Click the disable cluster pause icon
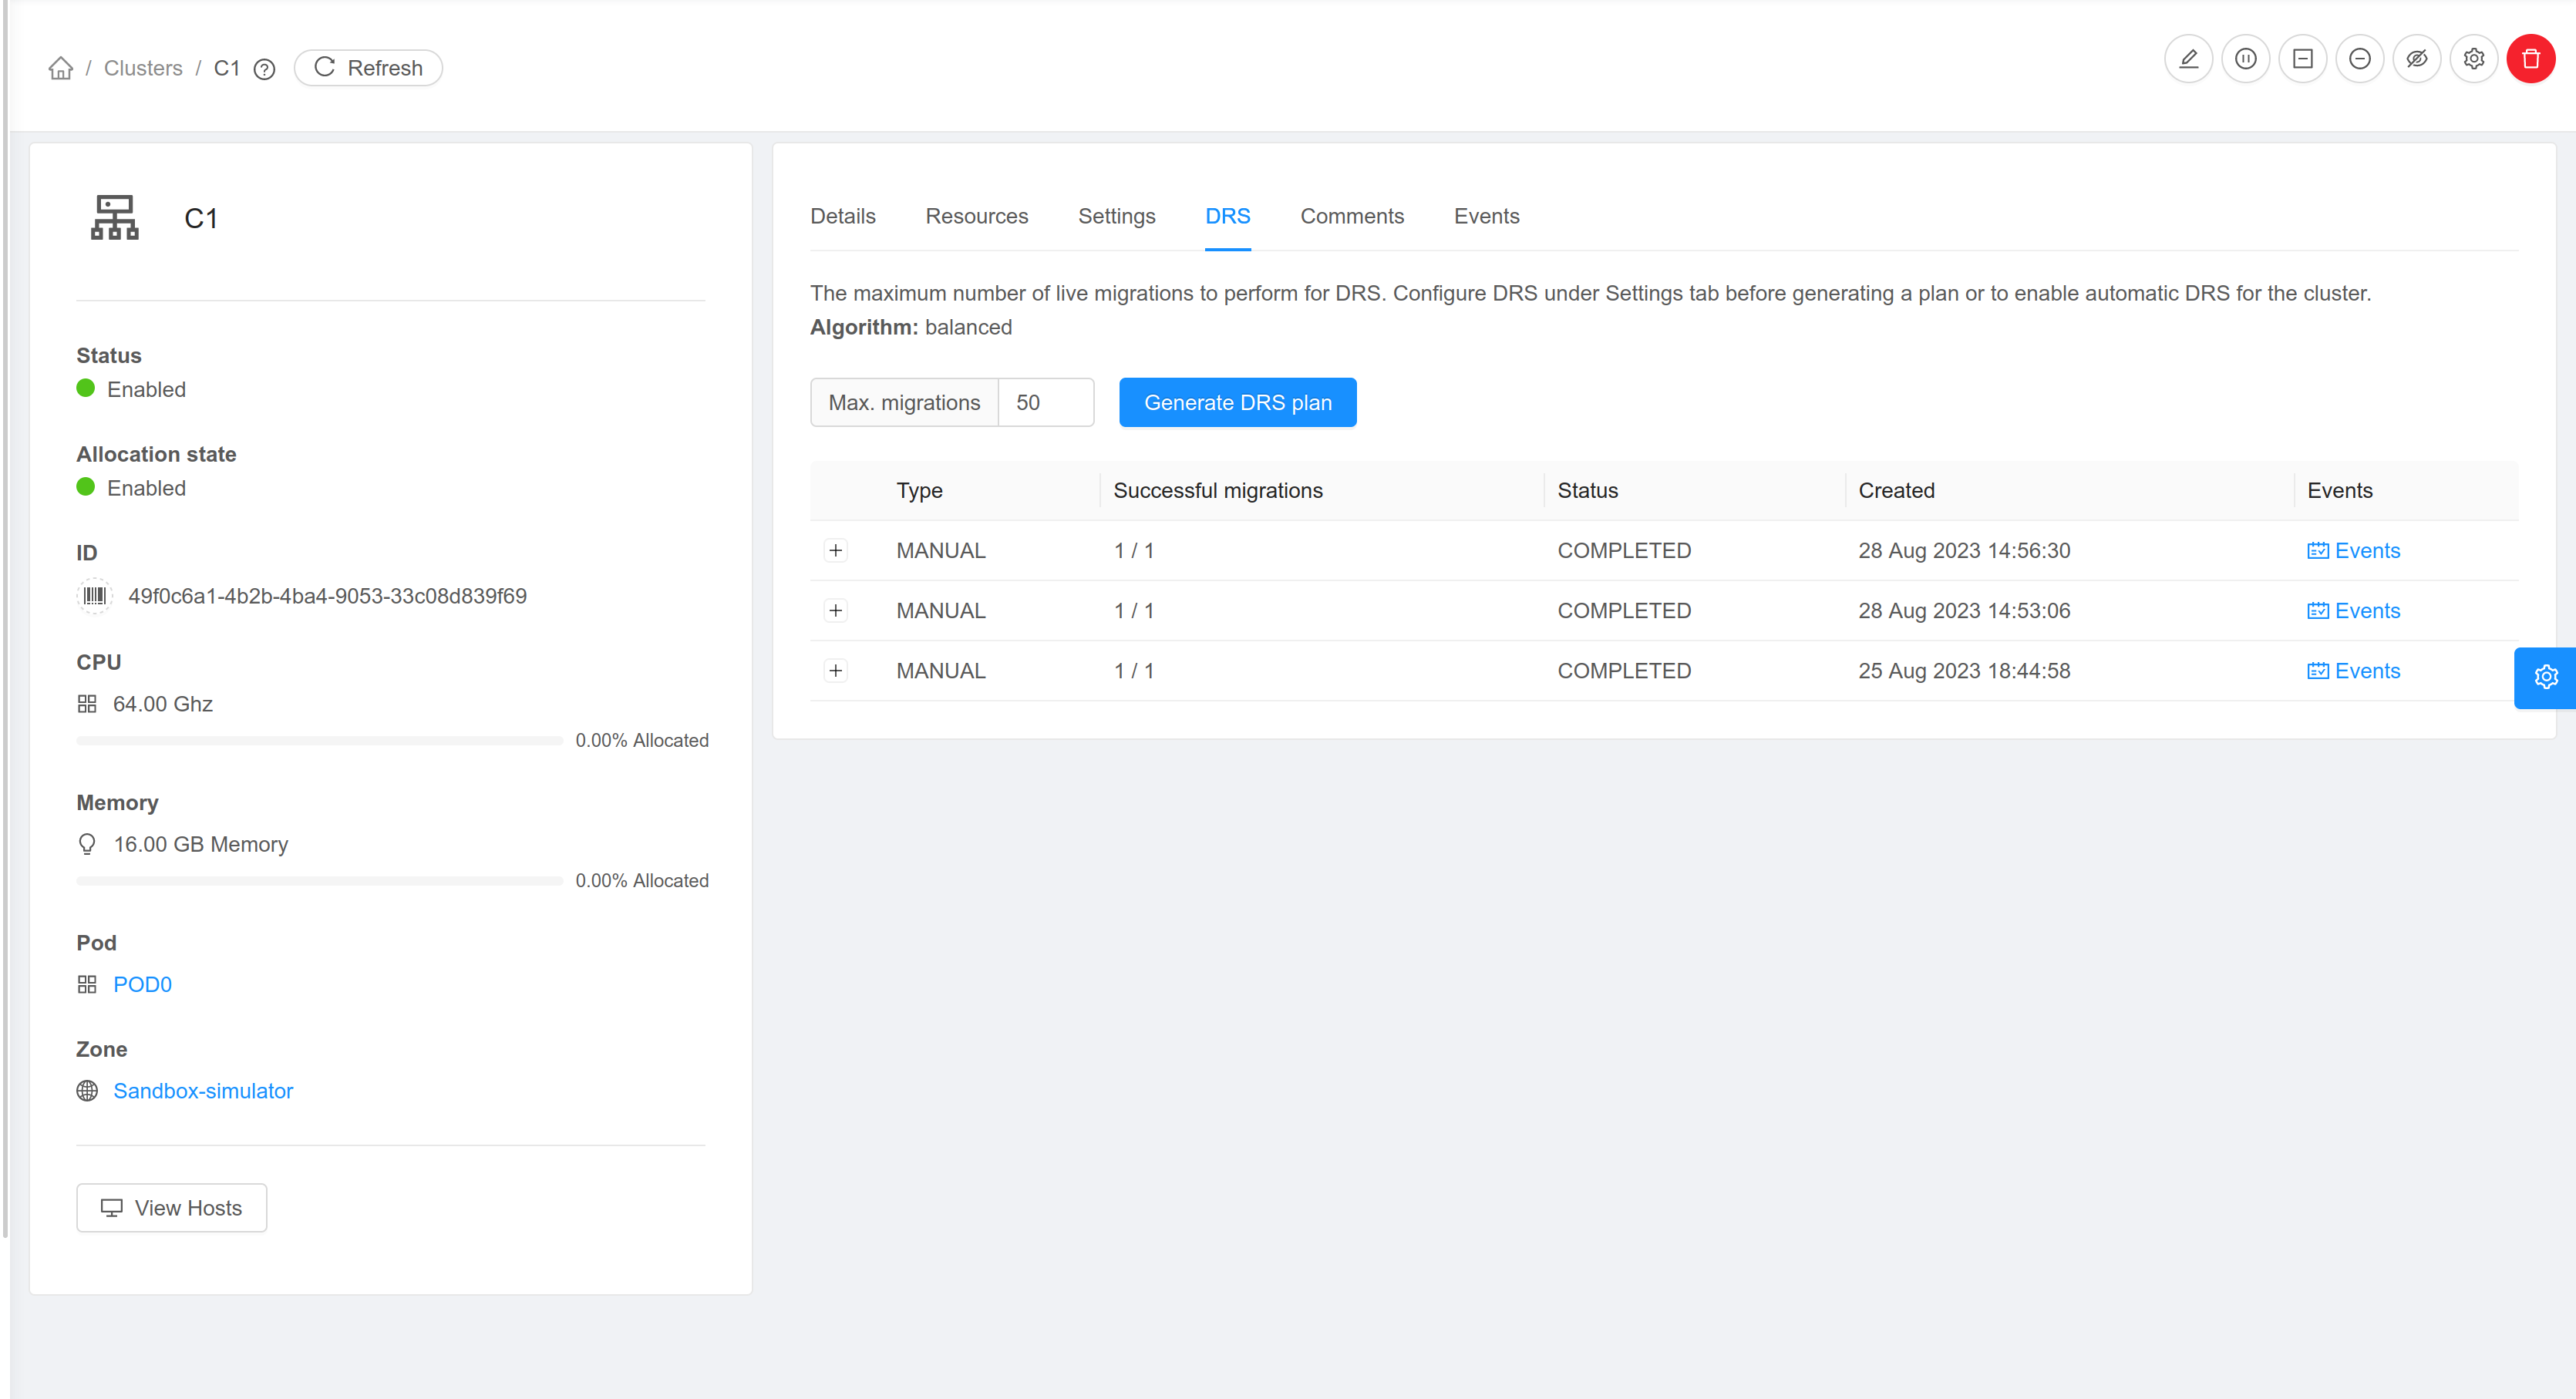Screen dimensions: 2576x1399 pyautogui.click(x=2245, y=59)
